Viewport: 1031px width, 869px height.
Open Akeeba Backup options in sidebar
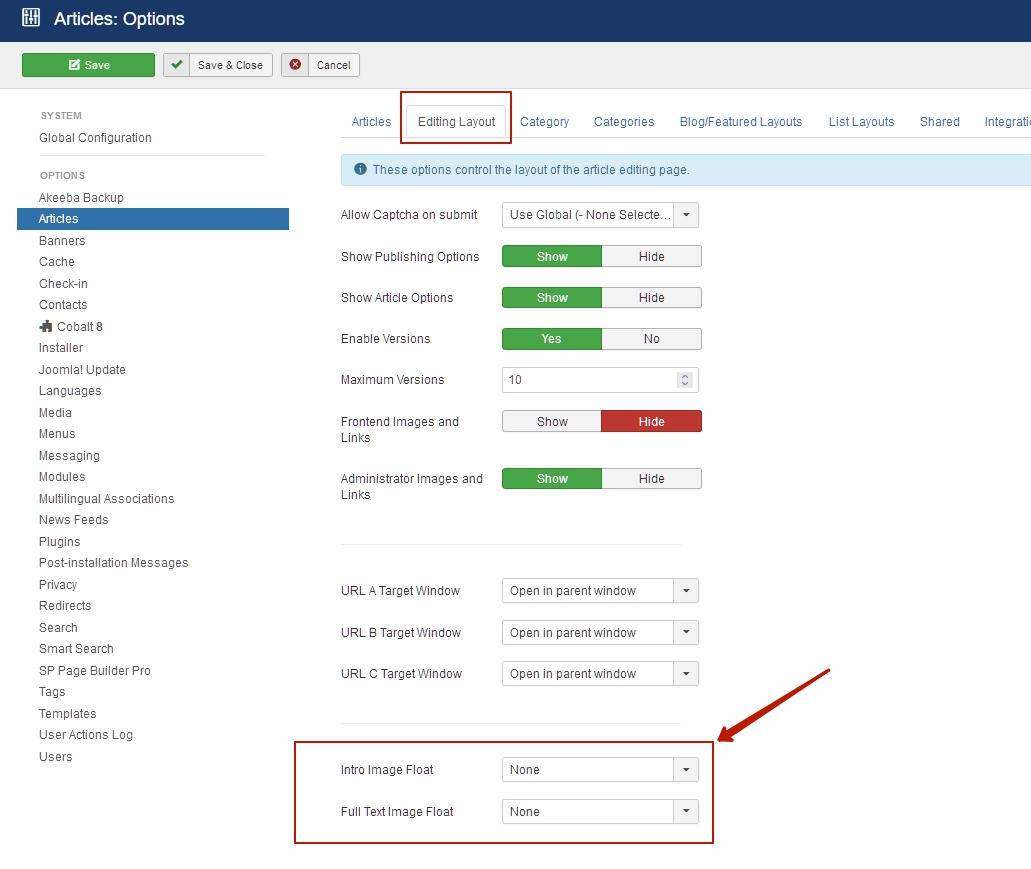pyautogui.click(x=81, y=198)
